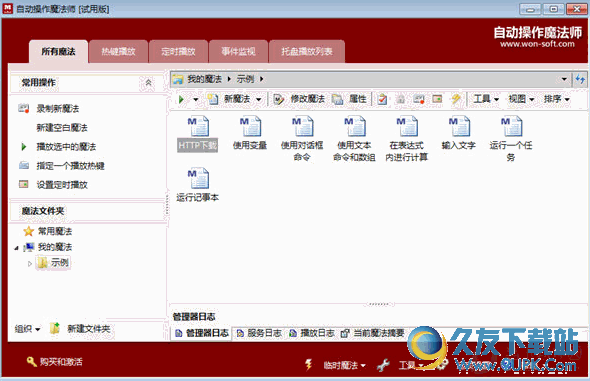Select the 示例 folder in the tree
Screen dimensions: 590x381
pyautogui.click(x=54, y=263)
